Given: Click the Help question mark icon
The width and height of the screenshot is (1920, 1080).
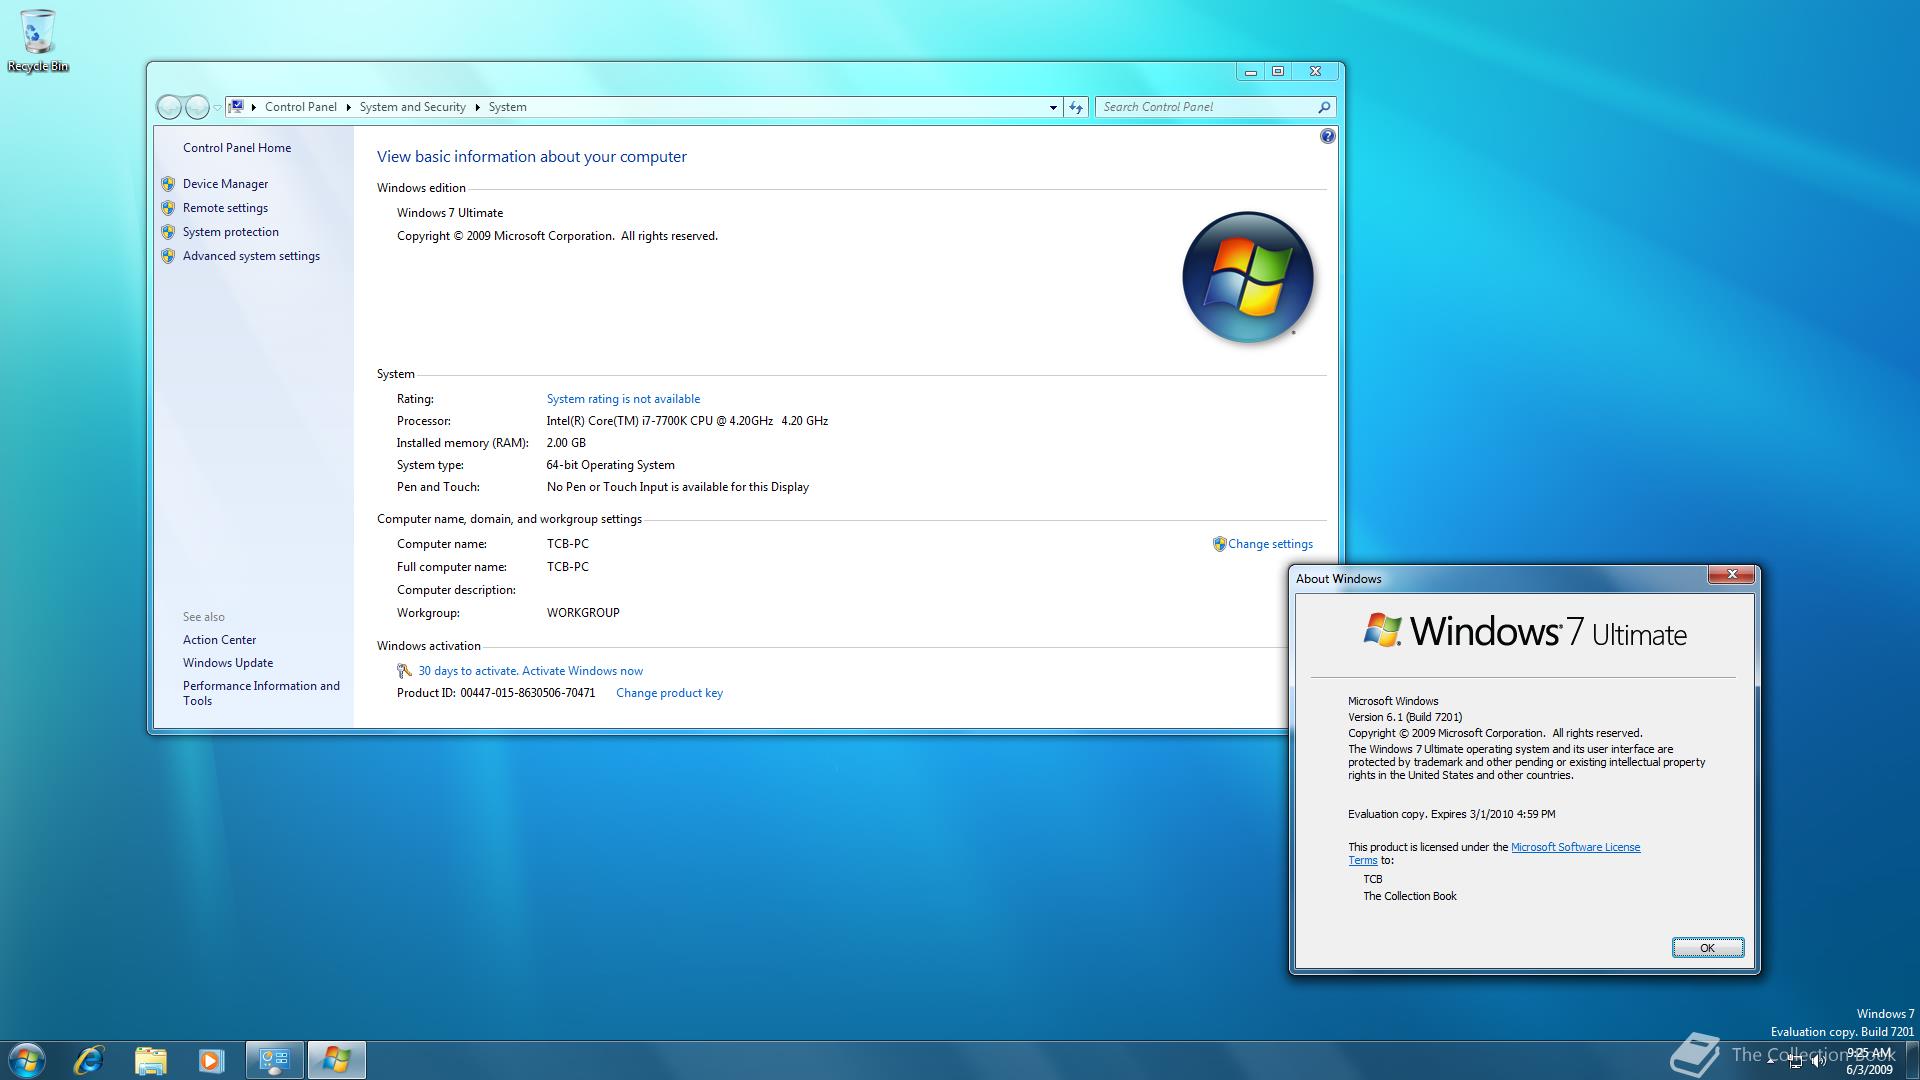Looking at the screenshot, I should (x=1327, y=135).
